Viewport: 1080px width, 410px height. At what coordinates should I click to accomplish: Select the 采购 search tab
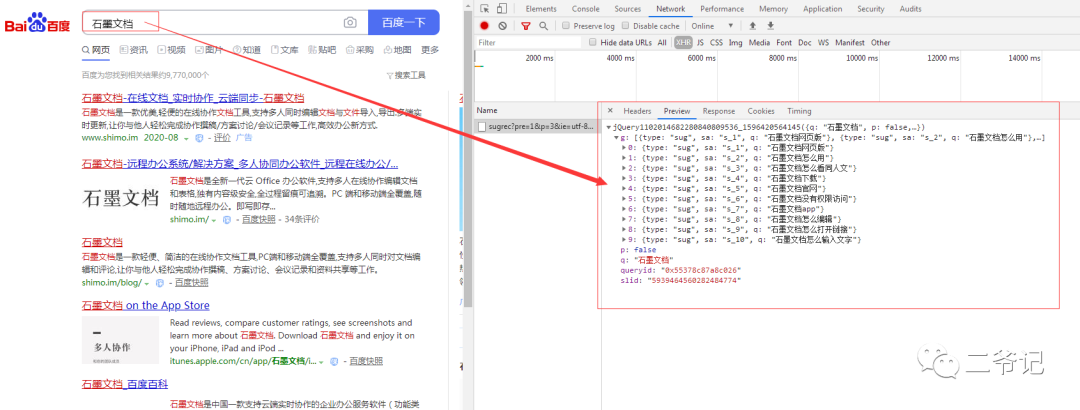click(360, 50)
